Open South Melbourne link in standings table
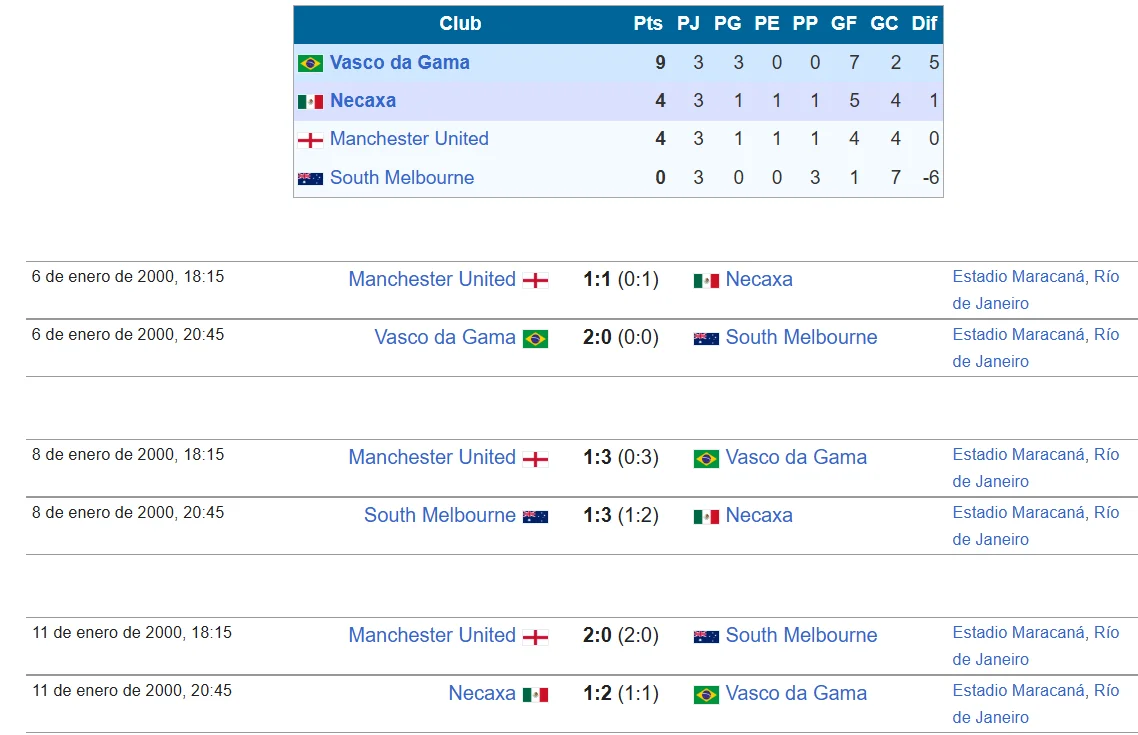This screenshot has width=1138, height=735. pos(402,177)
